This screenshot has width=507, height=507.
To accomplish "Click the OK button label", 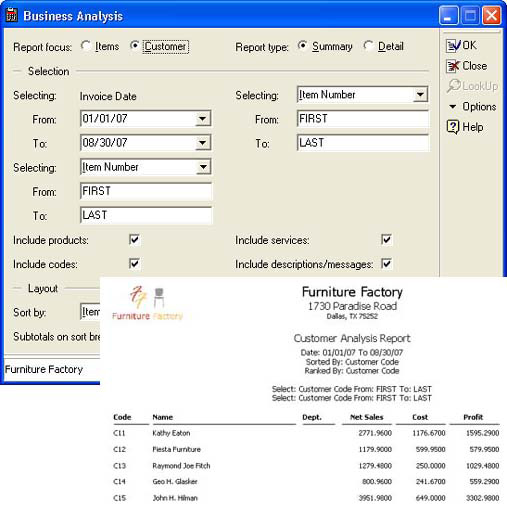I will 469,45.
